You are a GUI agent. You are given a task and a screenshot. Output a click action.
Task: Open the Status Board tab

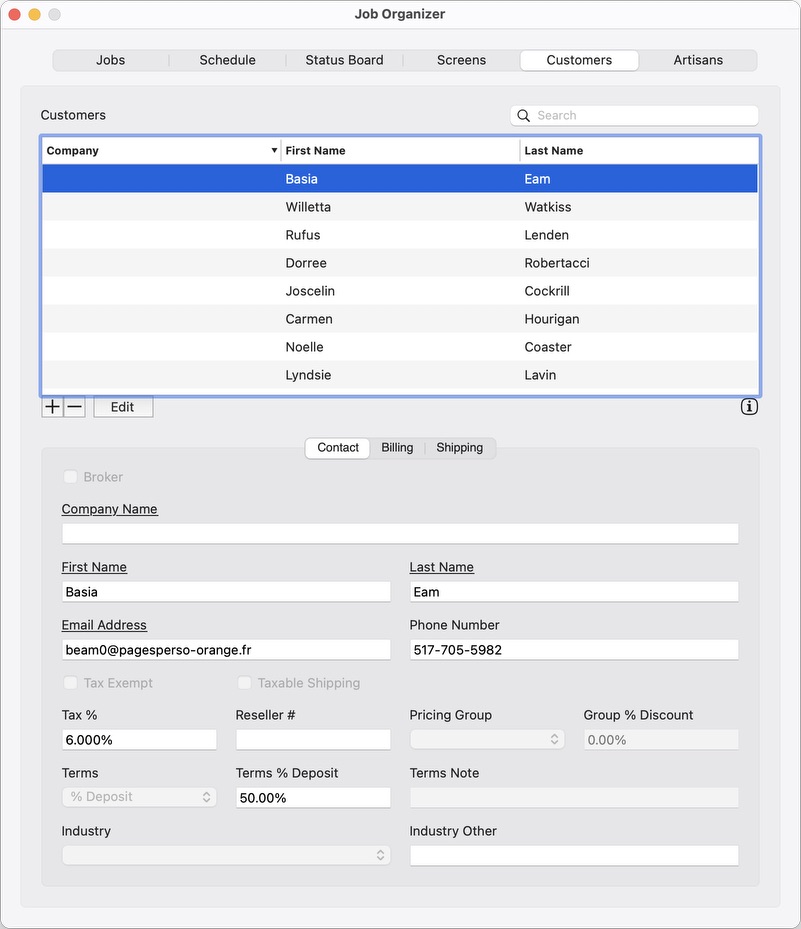[344, 60]
